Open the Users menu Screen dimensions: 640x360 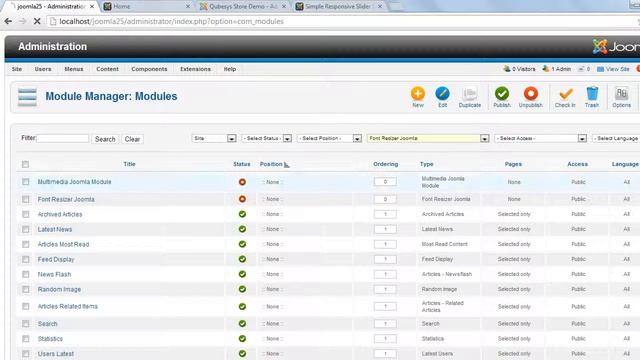43,69
